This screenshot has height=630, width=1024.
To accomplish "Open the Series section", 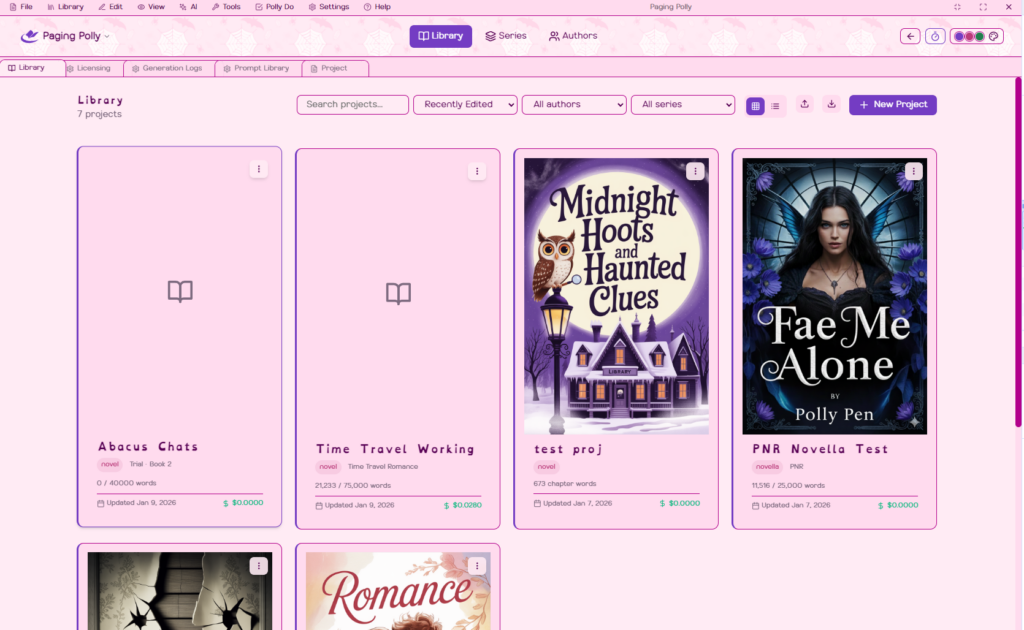I will [x=506, y=36].
